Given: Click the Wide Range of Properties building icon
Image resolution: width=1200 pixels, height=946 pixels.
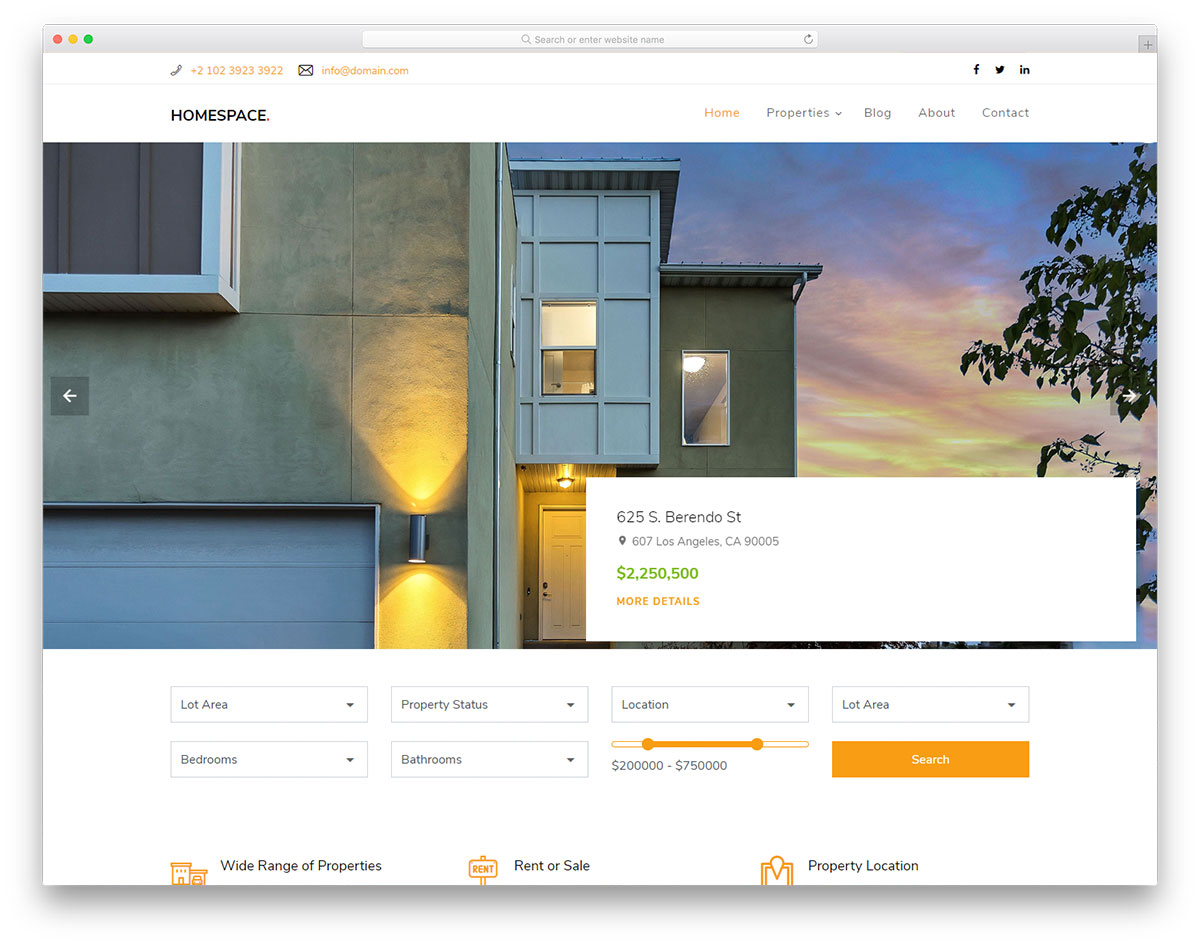Looking at the screenshot, I should (189, 872).
